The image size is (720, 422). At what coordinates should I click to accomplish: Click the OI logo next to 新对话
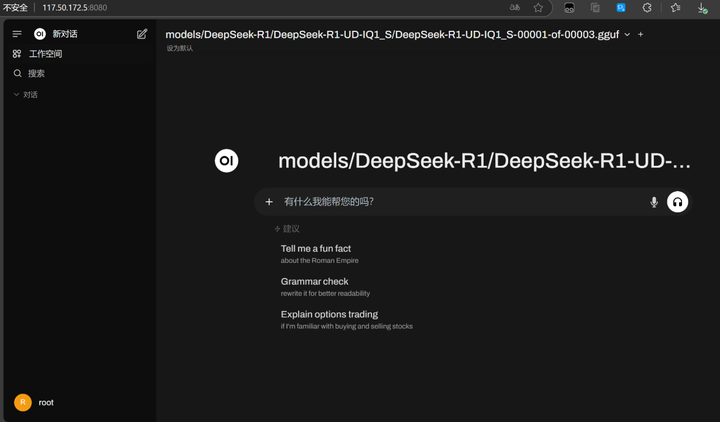point(40,34)
